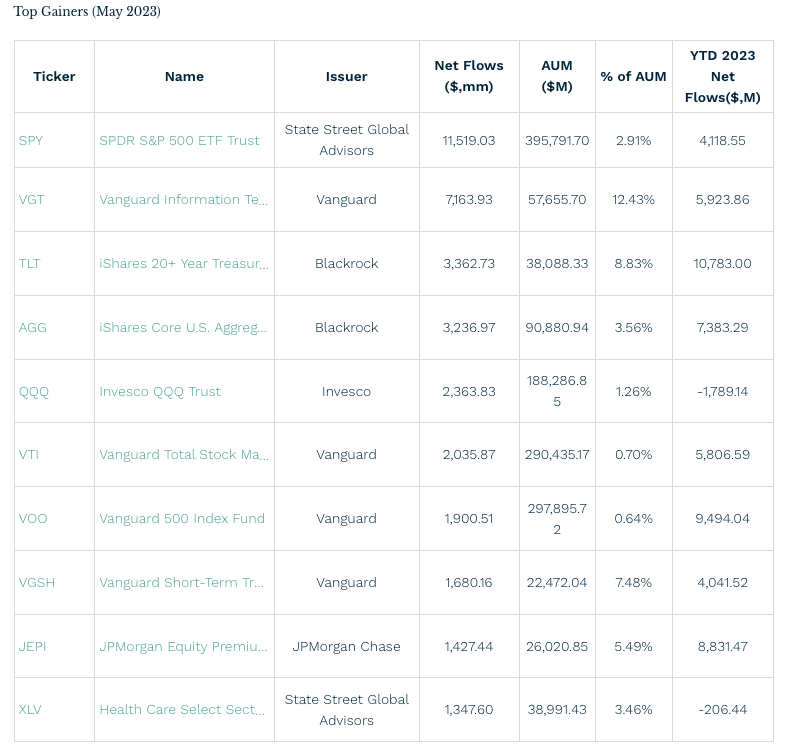
Task: Click SPY AUM value 395,791.70
Action: coord(557,141)
